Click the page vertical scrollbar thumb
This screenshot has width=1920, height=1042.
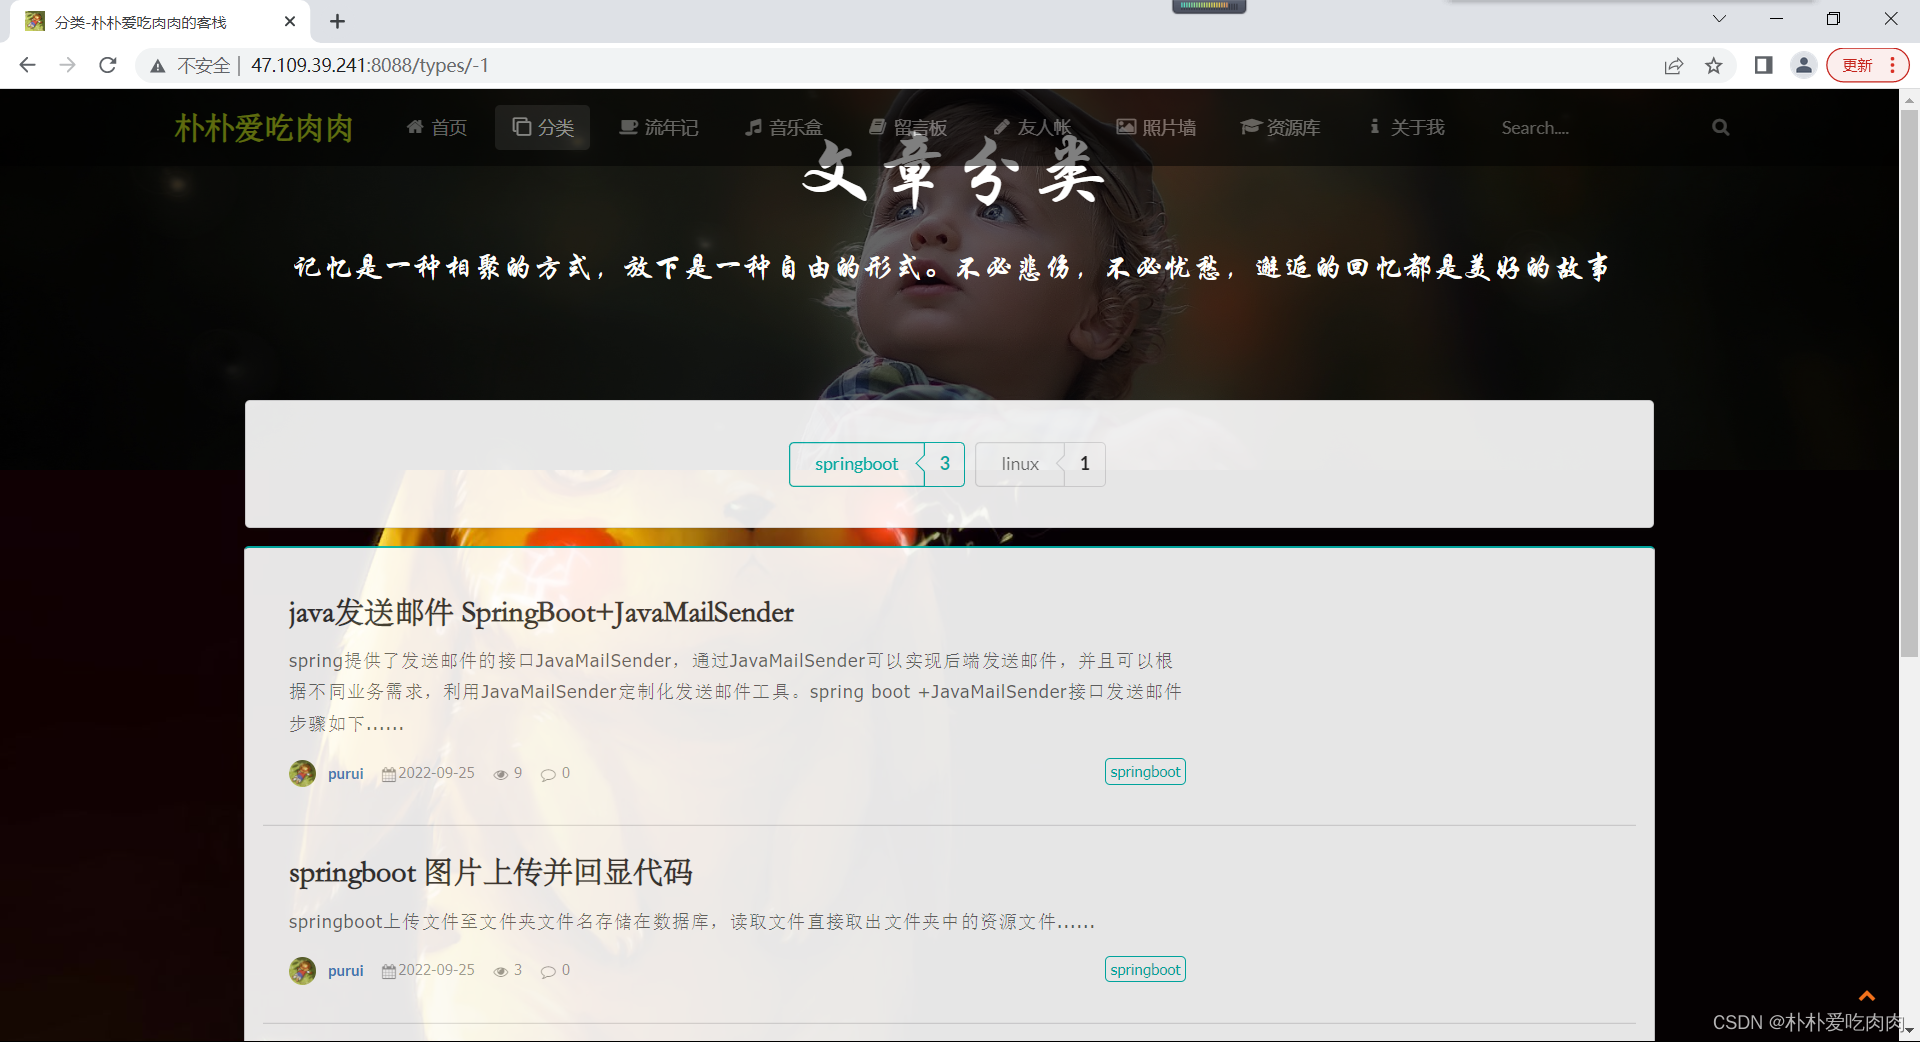click(1909, 385)
